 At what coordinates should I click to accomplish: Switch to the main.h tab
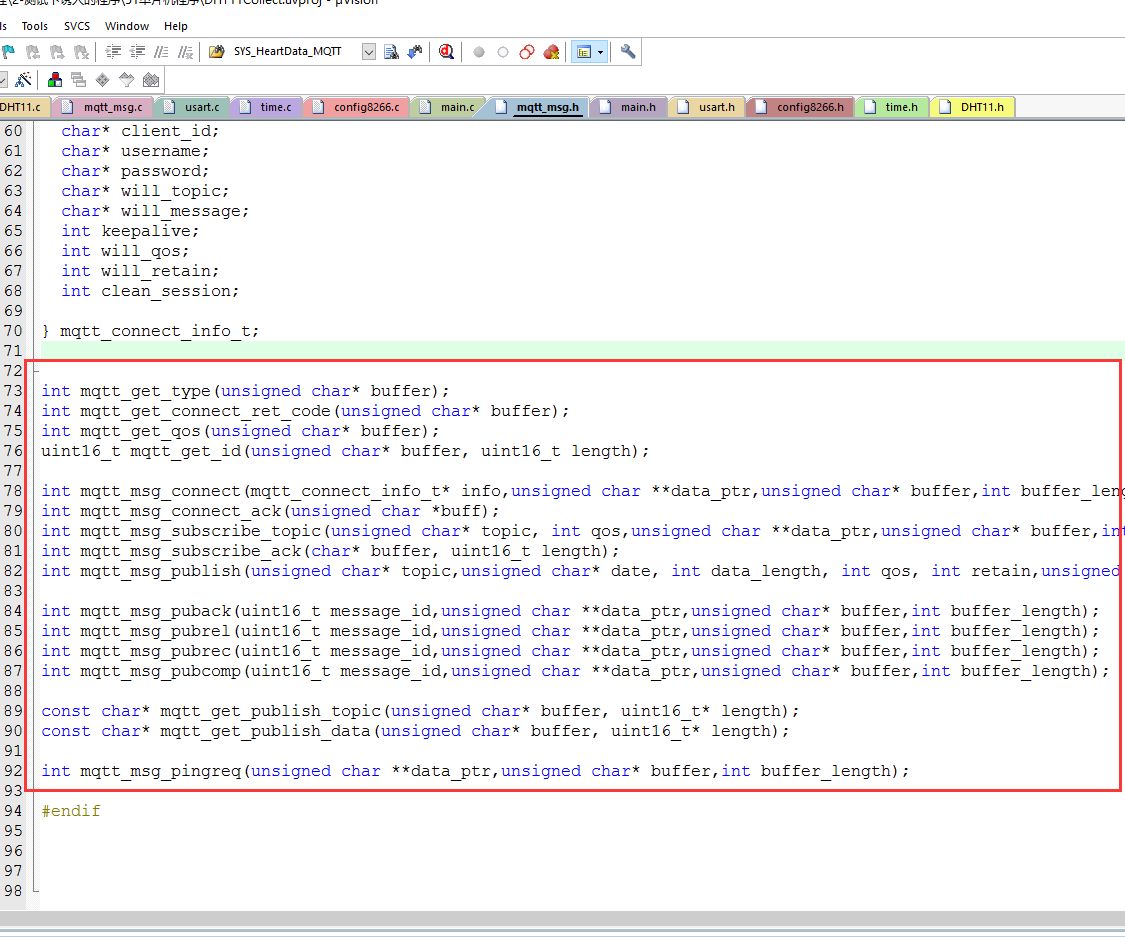629,107
